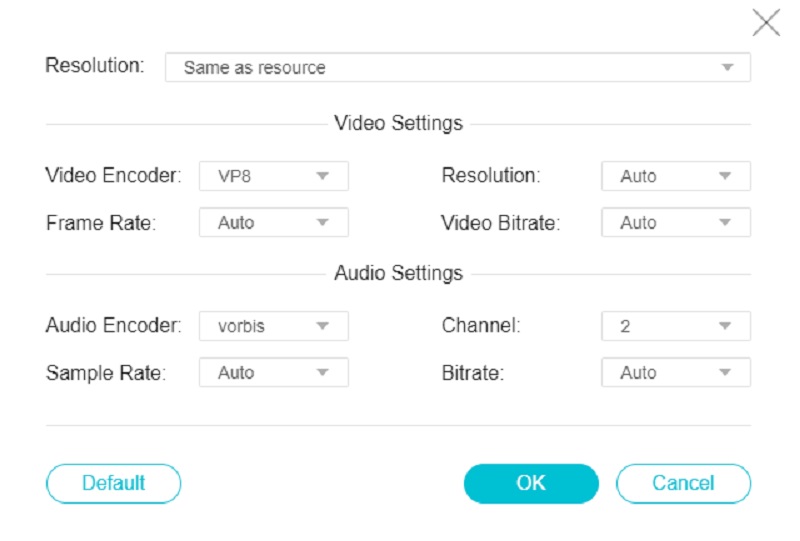The image size is (800, 541).
Task: Open the audio Bitrate dropdown
Action: pos(675,373)
